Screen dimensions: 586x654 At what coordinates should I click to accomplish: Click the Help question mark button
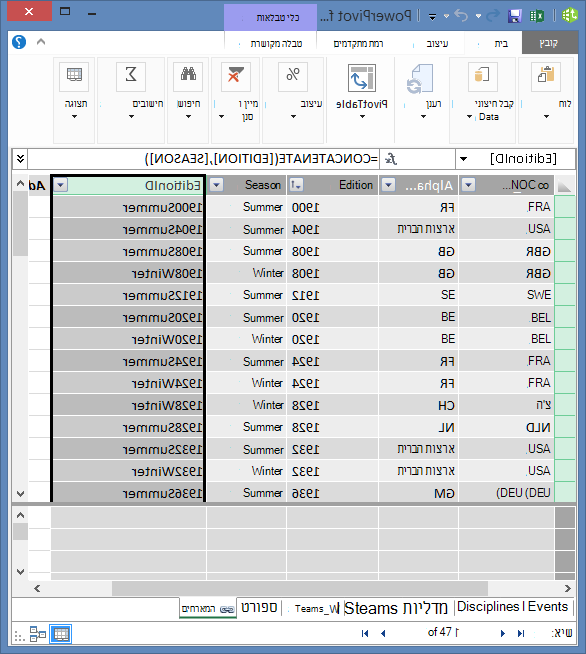coord(19,42)
